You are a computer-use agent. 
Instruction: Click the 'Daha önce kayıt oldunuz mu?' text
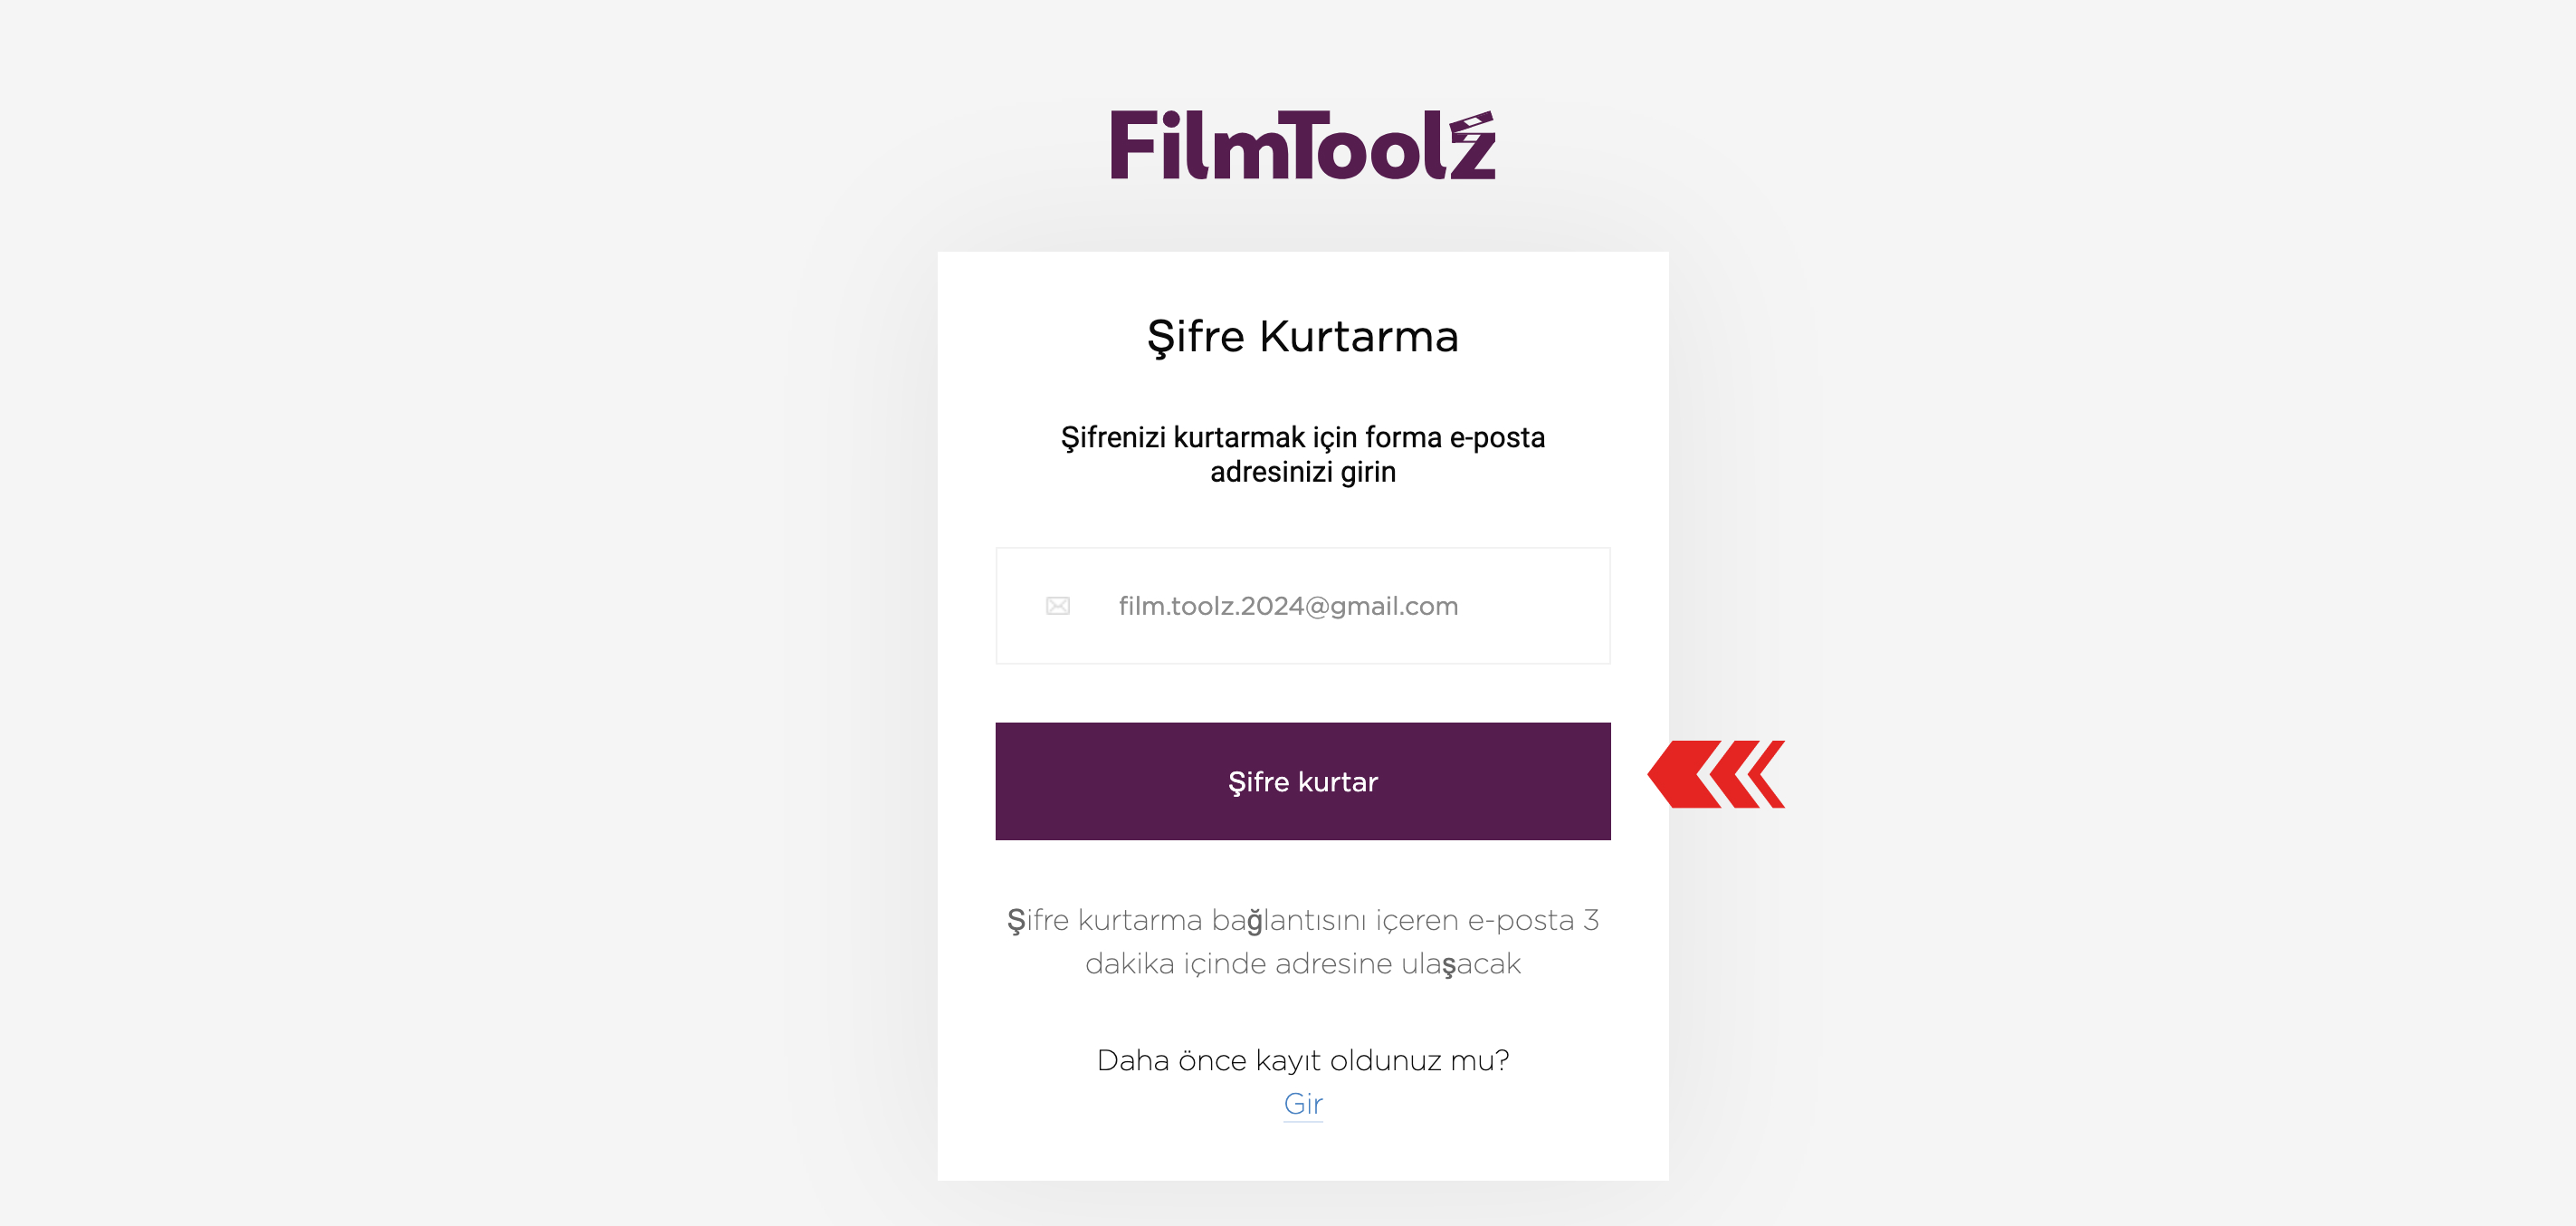1303,1060
